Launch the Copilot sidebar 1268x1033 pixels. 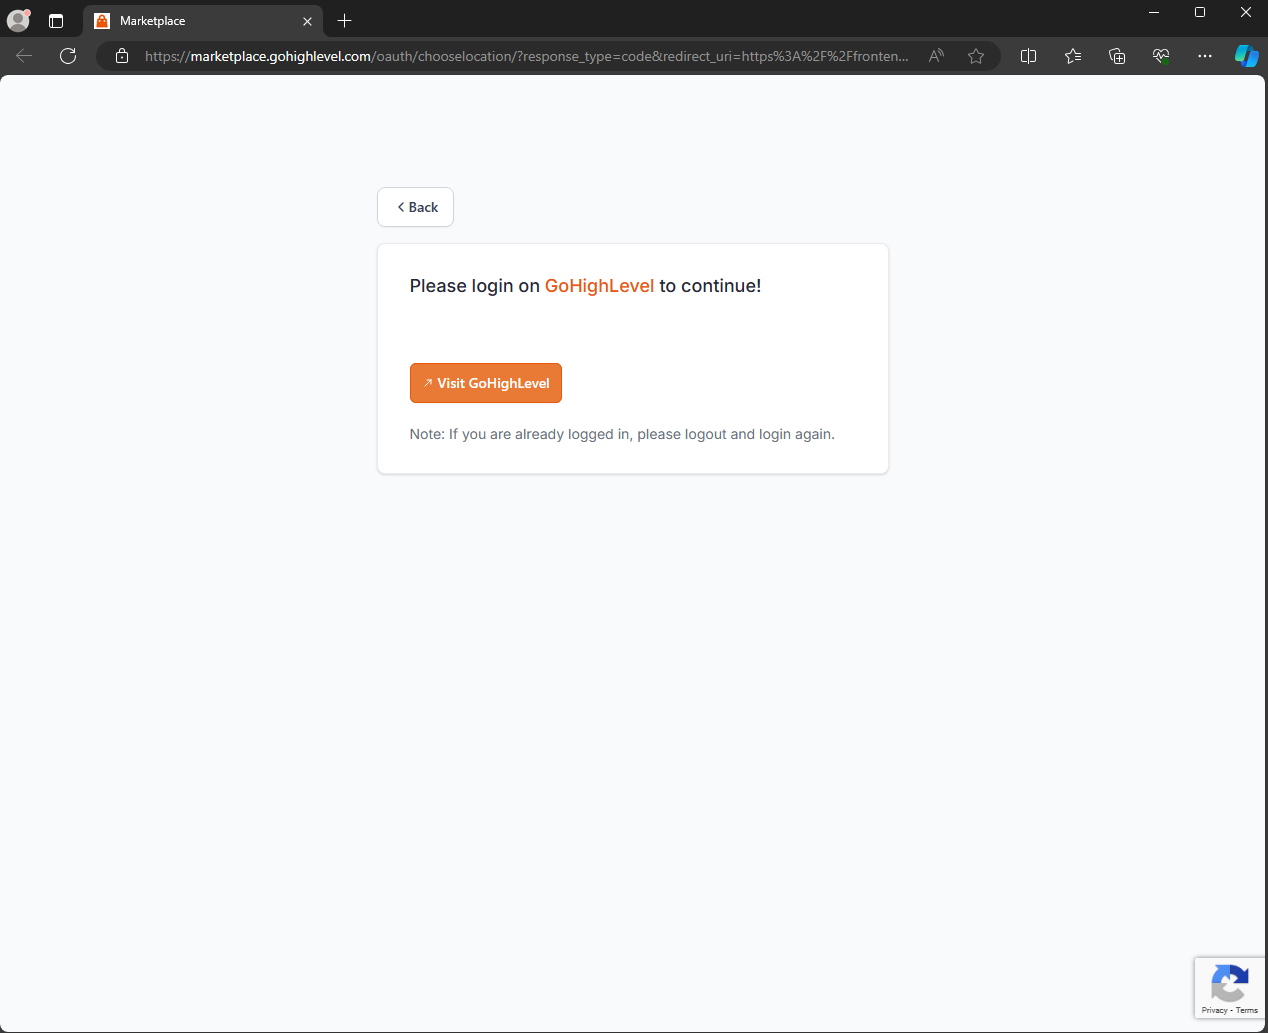point(1246,56)
